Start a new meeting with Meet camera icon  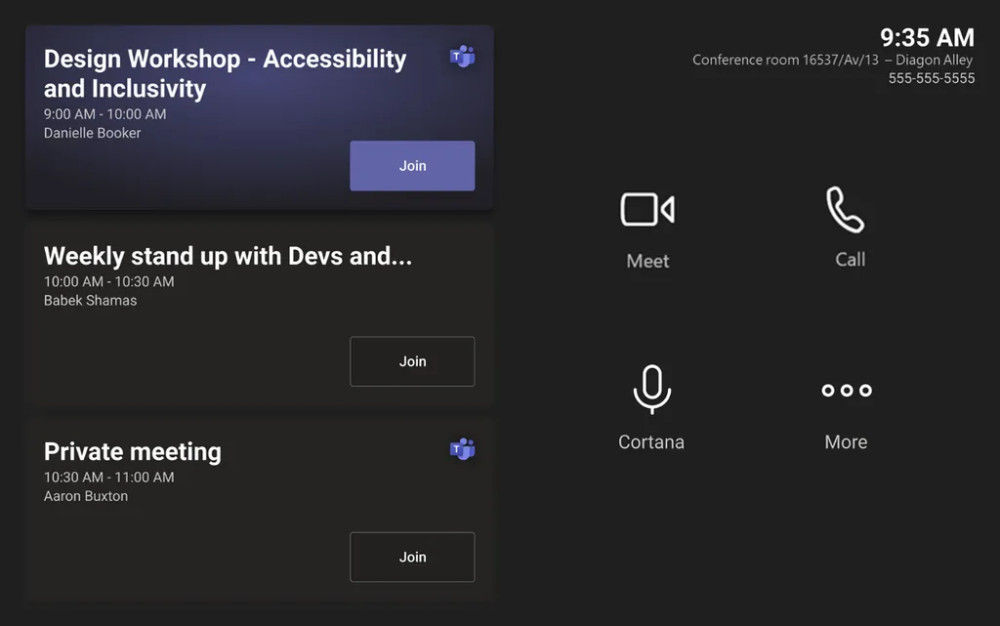pyautogui.click(x=647, y=209)
